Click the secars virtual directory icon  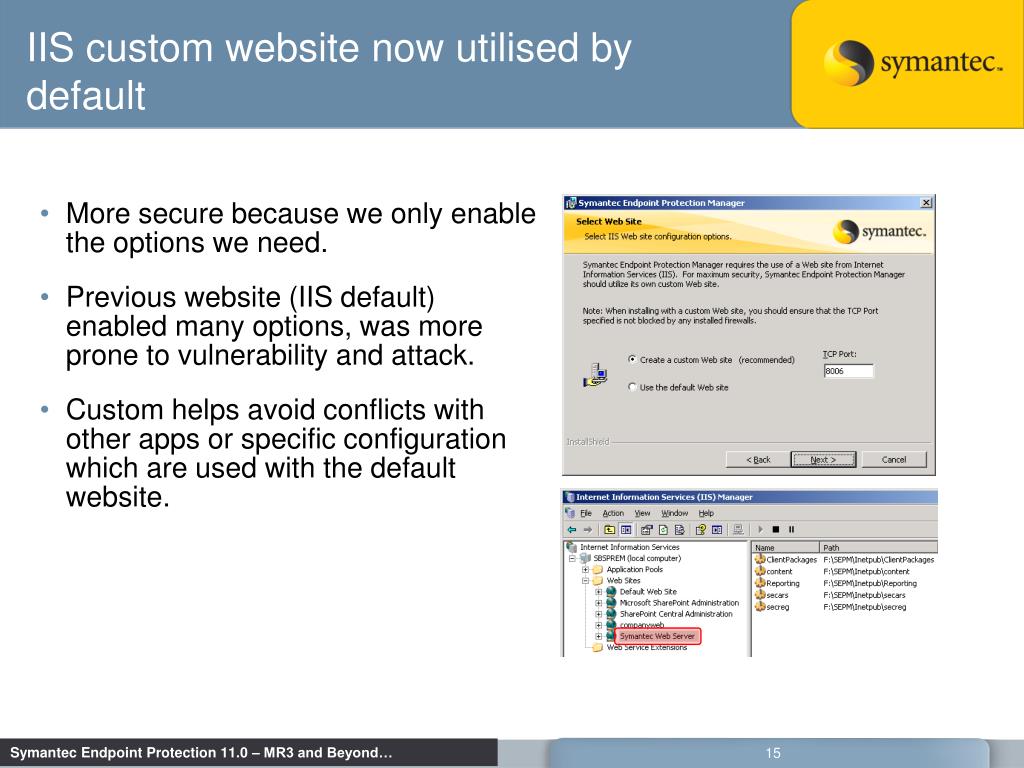760,594
